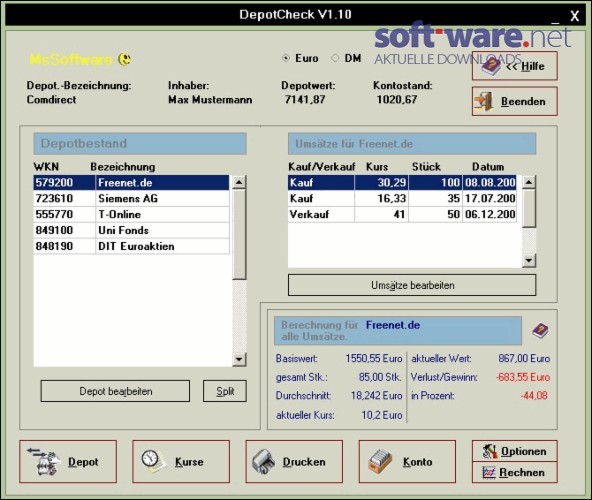Select the DM currency radio button
This screenshot has width=592, height=500.
coord(335,58)
